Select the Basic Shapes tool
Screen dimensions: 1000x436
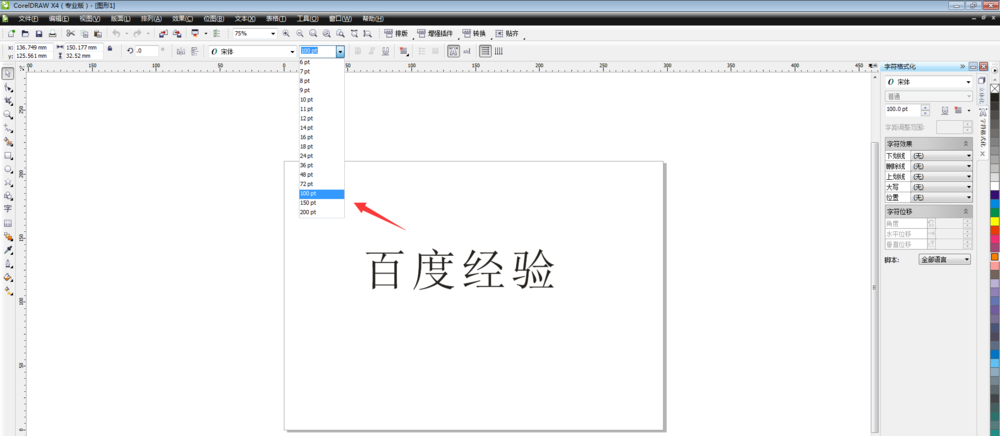pyautogui.click(x=8, y=196)
